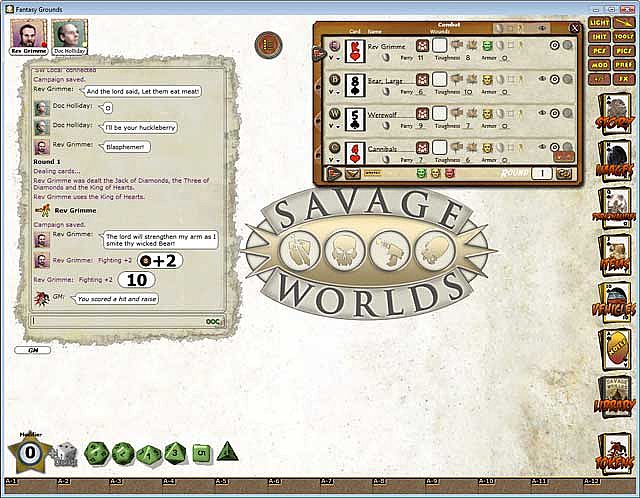Click the LIGHT button
The width and height of the screenshot is (640, 498).
pyautogui.click(x=599, y=23)
